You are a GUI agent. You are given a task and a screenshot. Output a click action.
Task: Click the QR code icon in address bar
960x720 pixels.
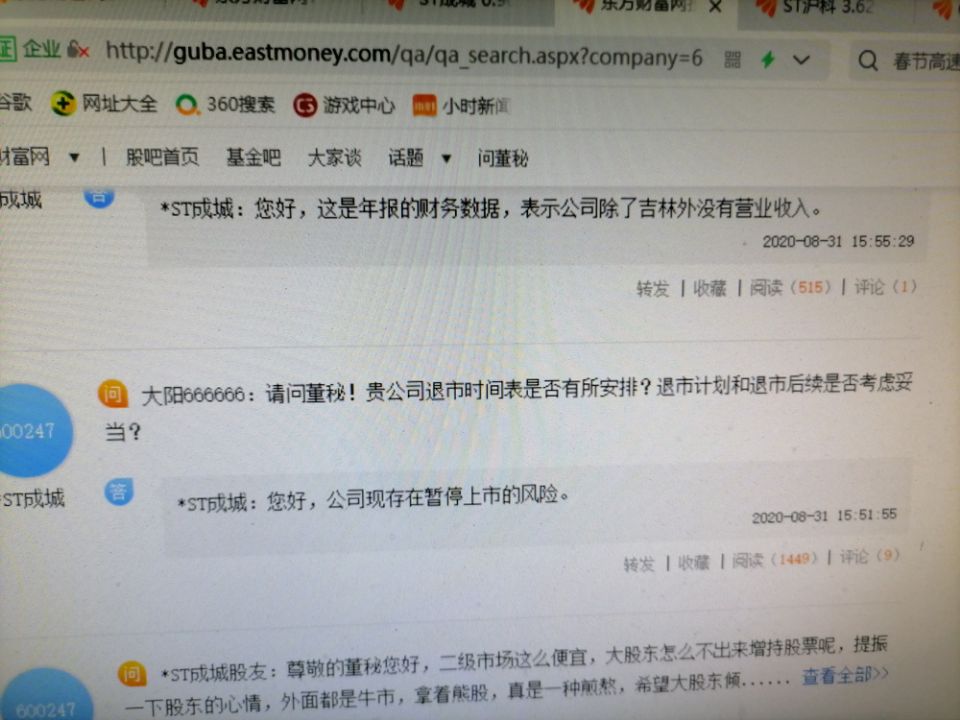[x=732, y=59]
